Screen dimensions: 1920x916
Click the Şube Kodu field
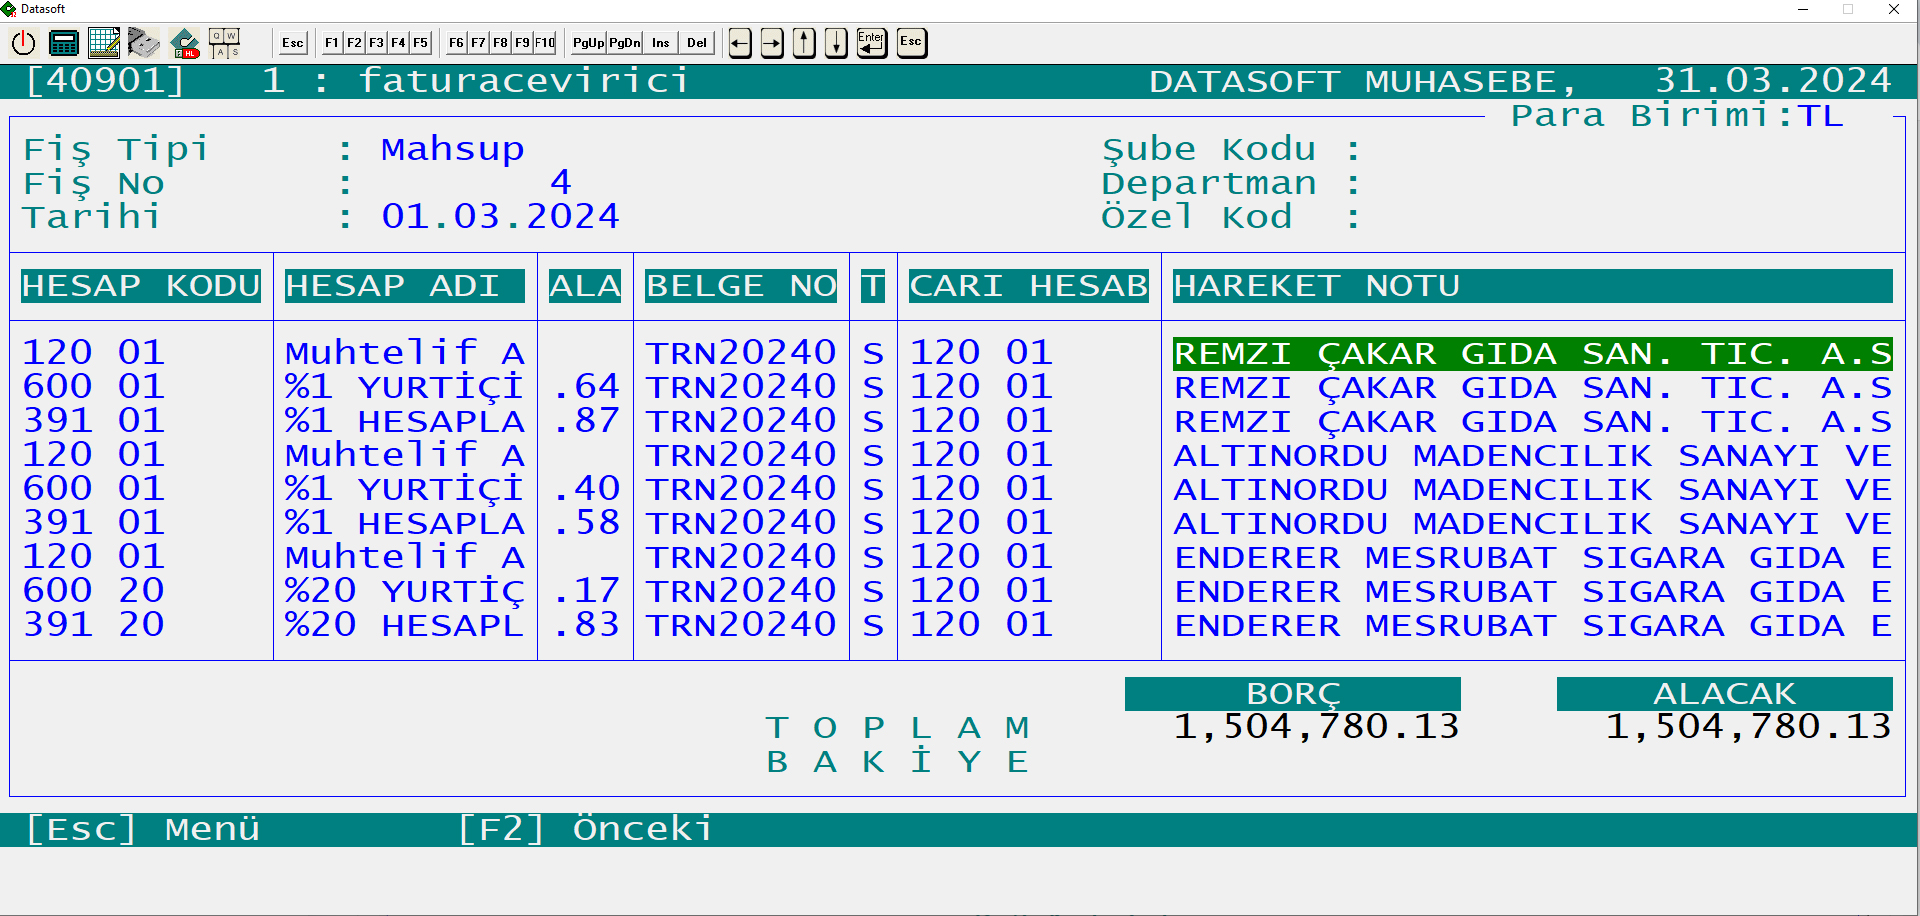(1231, 150)
